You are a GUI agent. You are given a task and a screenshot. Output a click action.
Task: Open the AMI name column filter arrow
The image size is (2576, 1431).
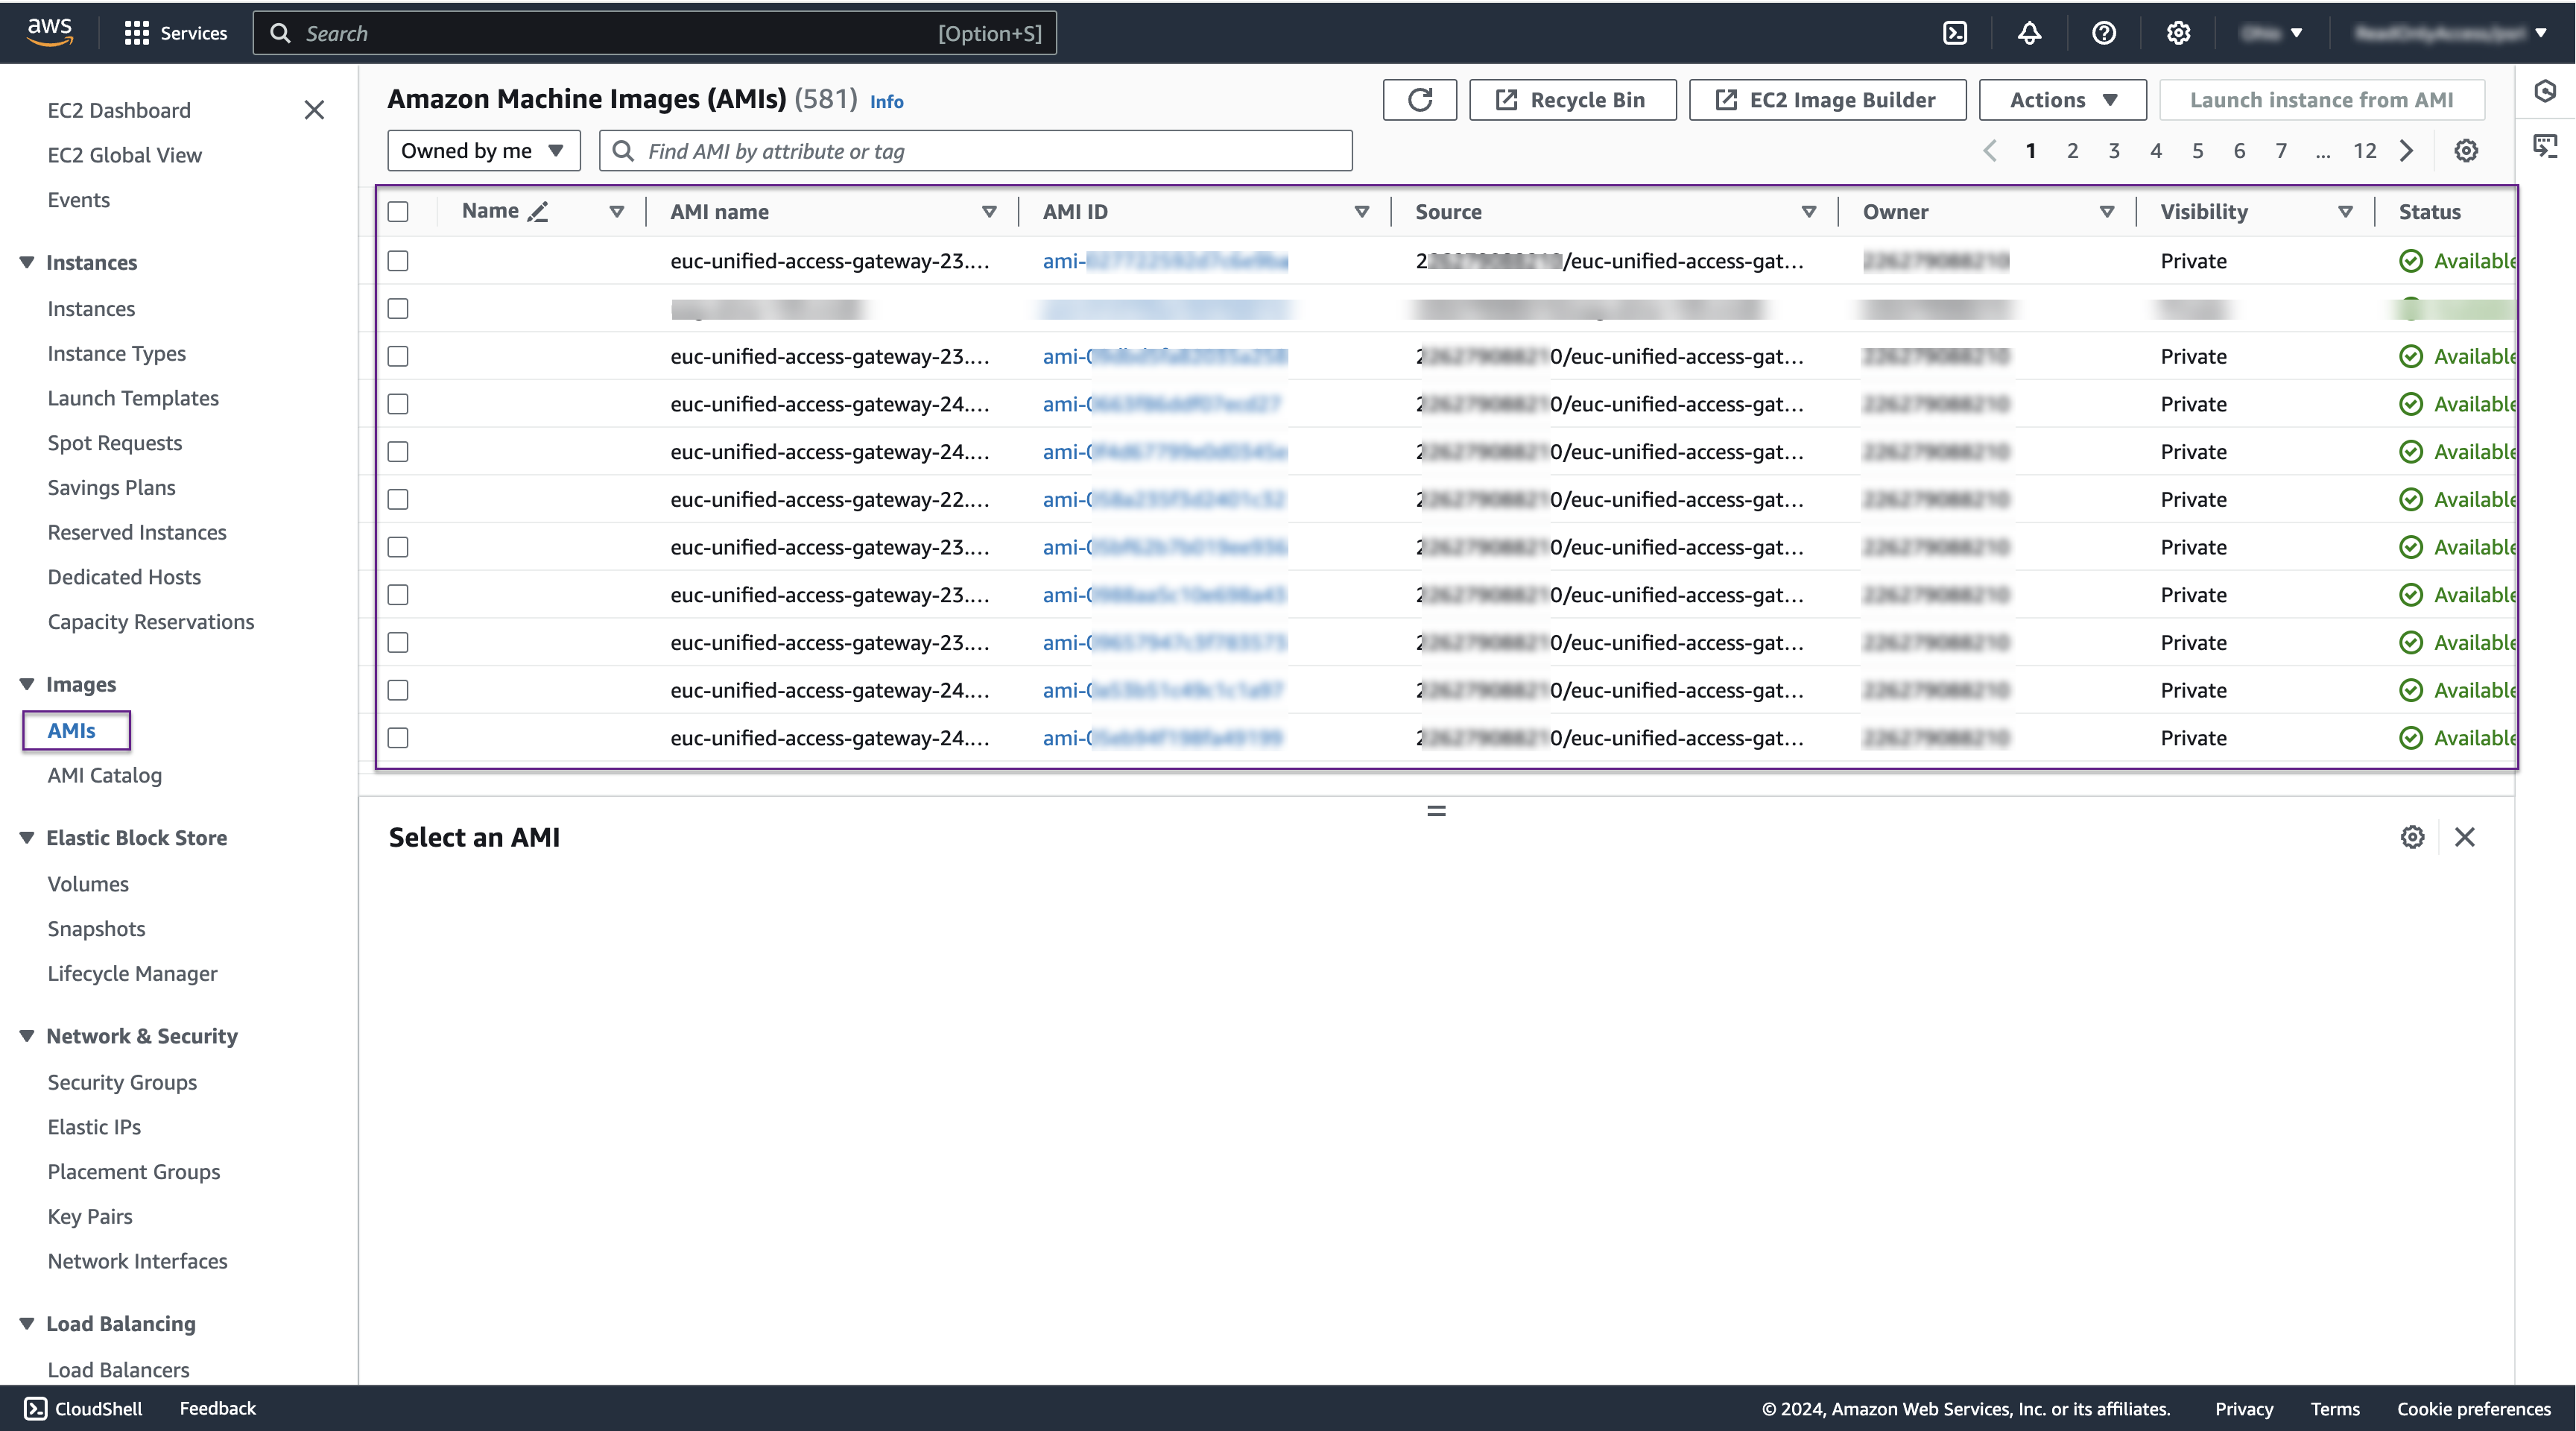989,212
